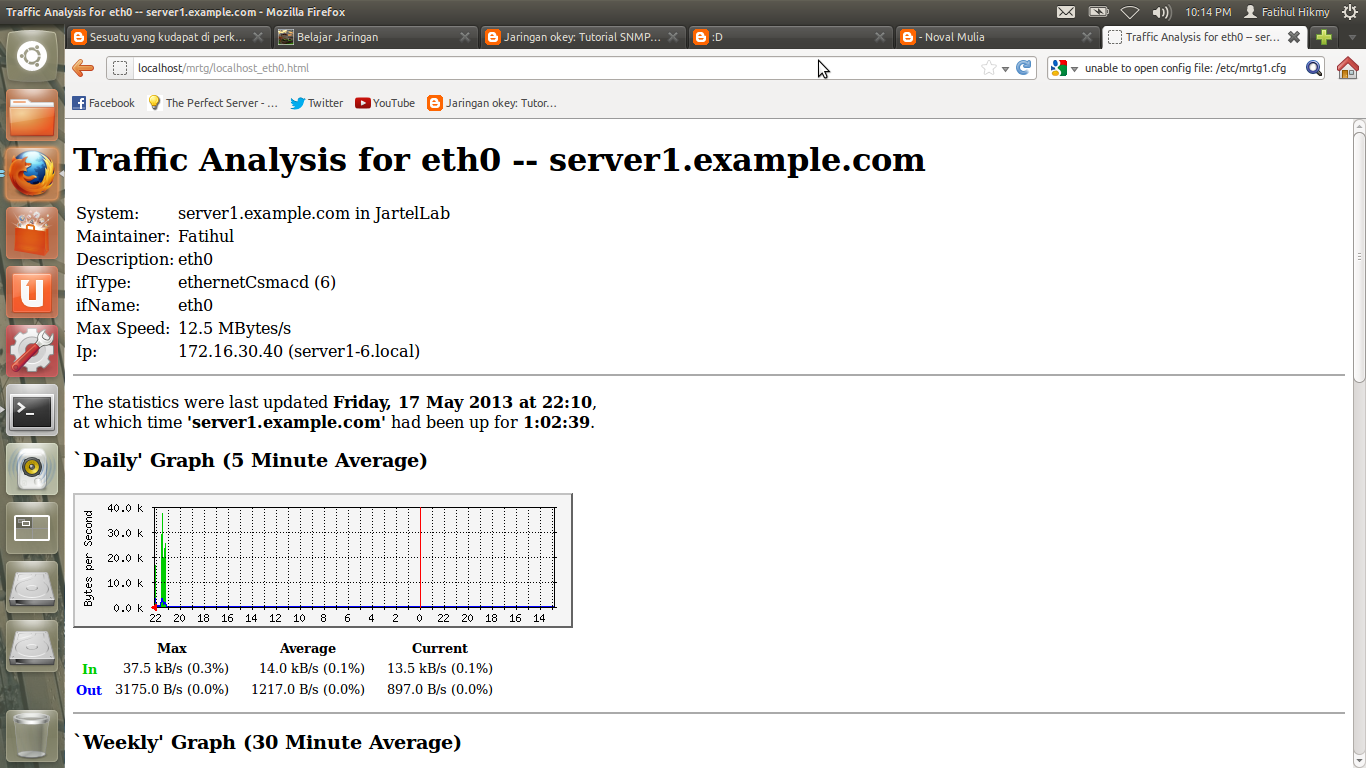1366x768 pixels.
Task: Open the file manager from the dock
Action: click(32, 114)
